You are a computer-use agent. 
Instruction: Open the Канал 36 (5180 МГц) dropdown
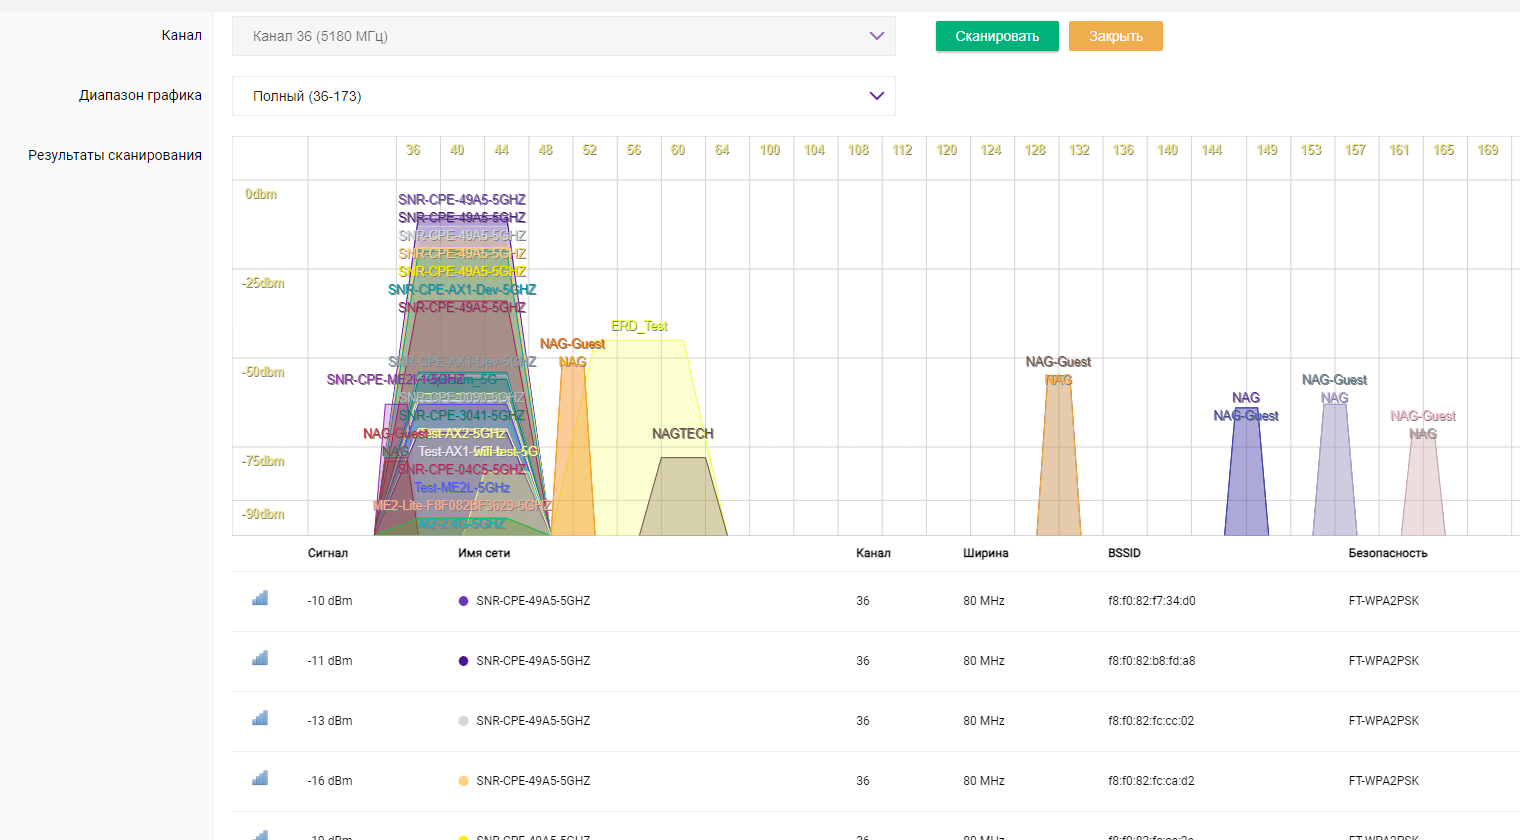pos(563,36)
